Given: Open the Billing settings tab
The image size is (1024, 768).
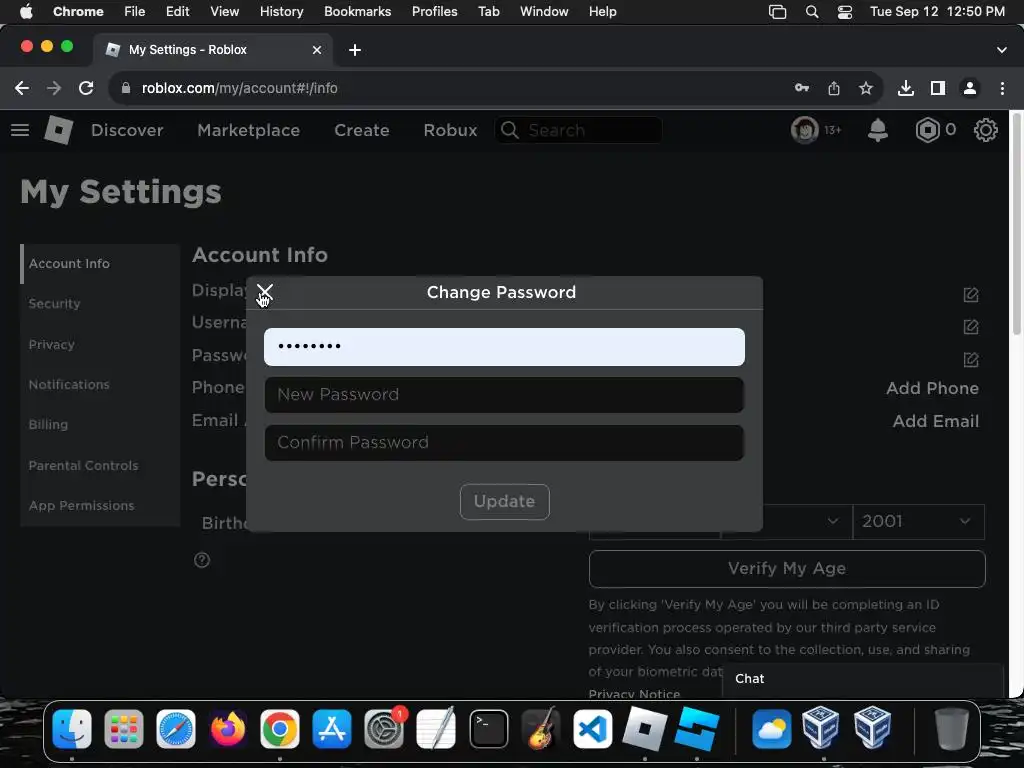Looking at the screenshot, I should (x=100, y=424).
